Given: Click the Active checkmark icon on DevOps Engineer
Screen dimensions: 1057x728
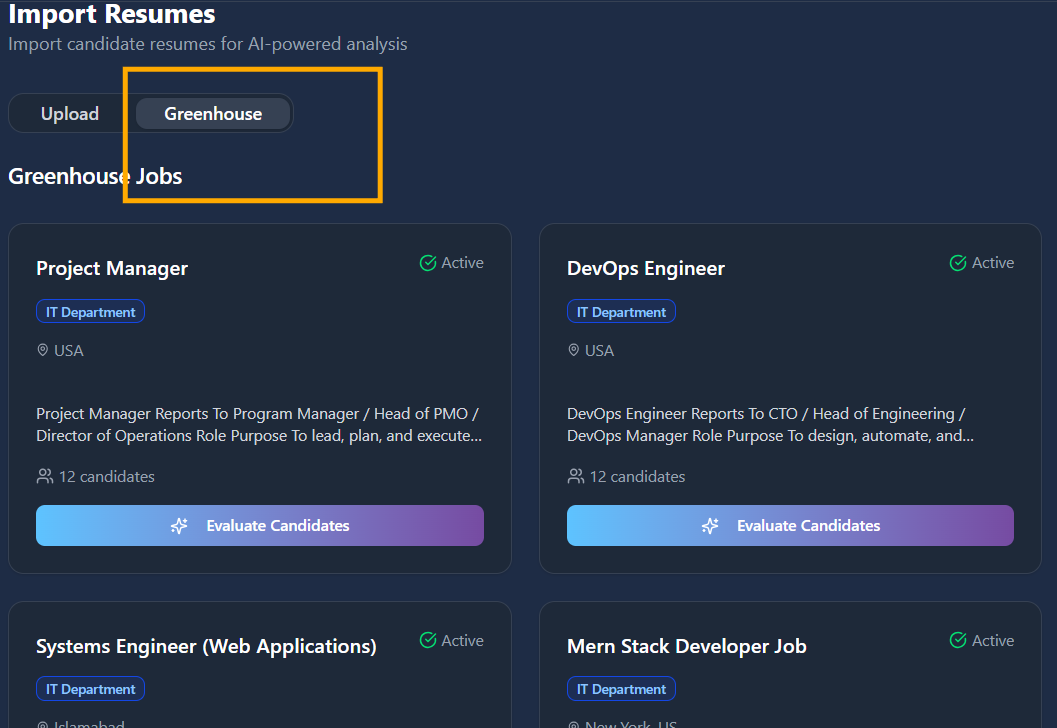Looking at the screenshot, I should click(958, 263).
